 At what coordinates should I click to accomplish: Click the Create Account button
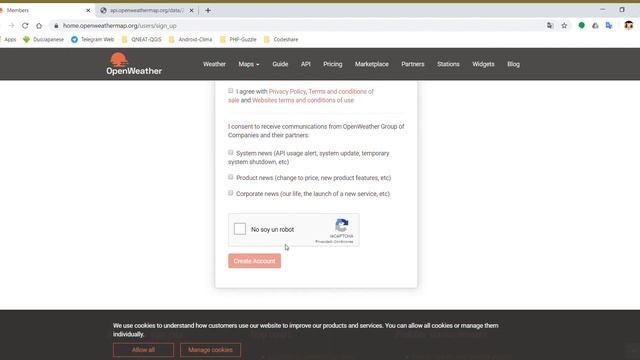[x=254, y=261]
